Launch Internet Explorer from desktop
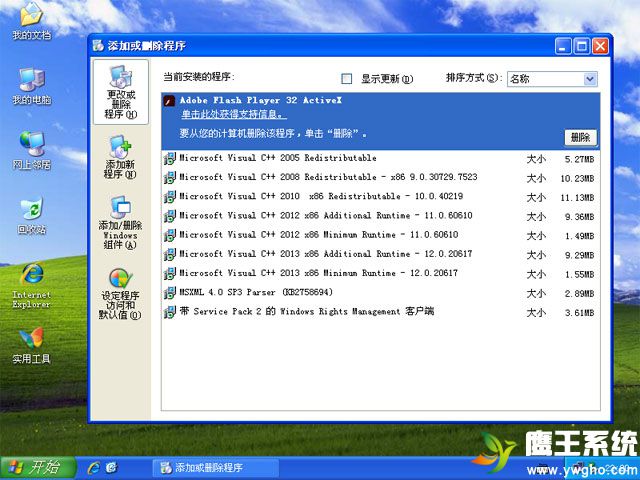The width and height of the screenshot is (640, 480). 31,285
